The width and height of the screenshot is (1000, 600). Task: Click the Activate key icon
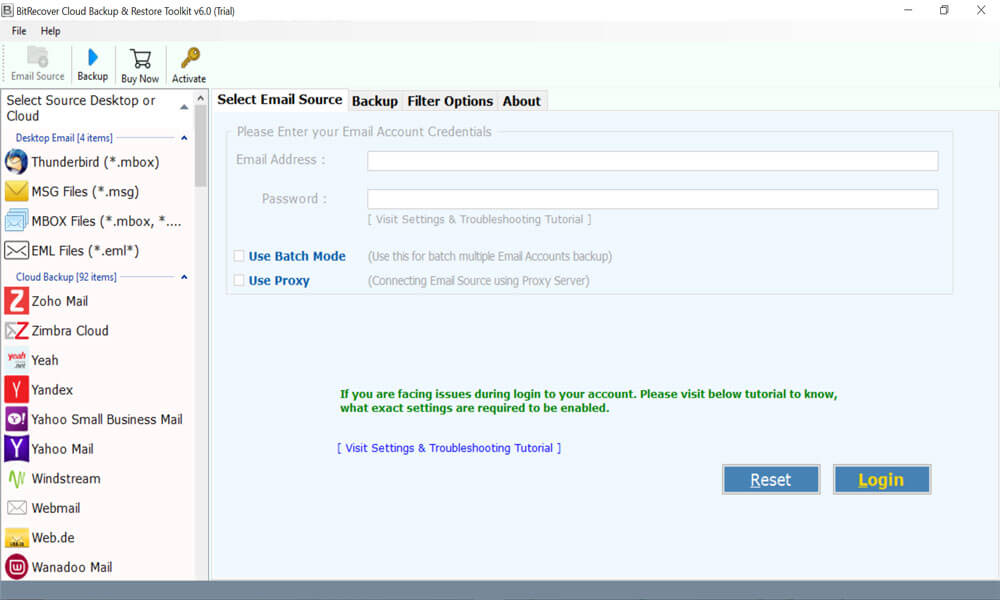coord(189,58)
